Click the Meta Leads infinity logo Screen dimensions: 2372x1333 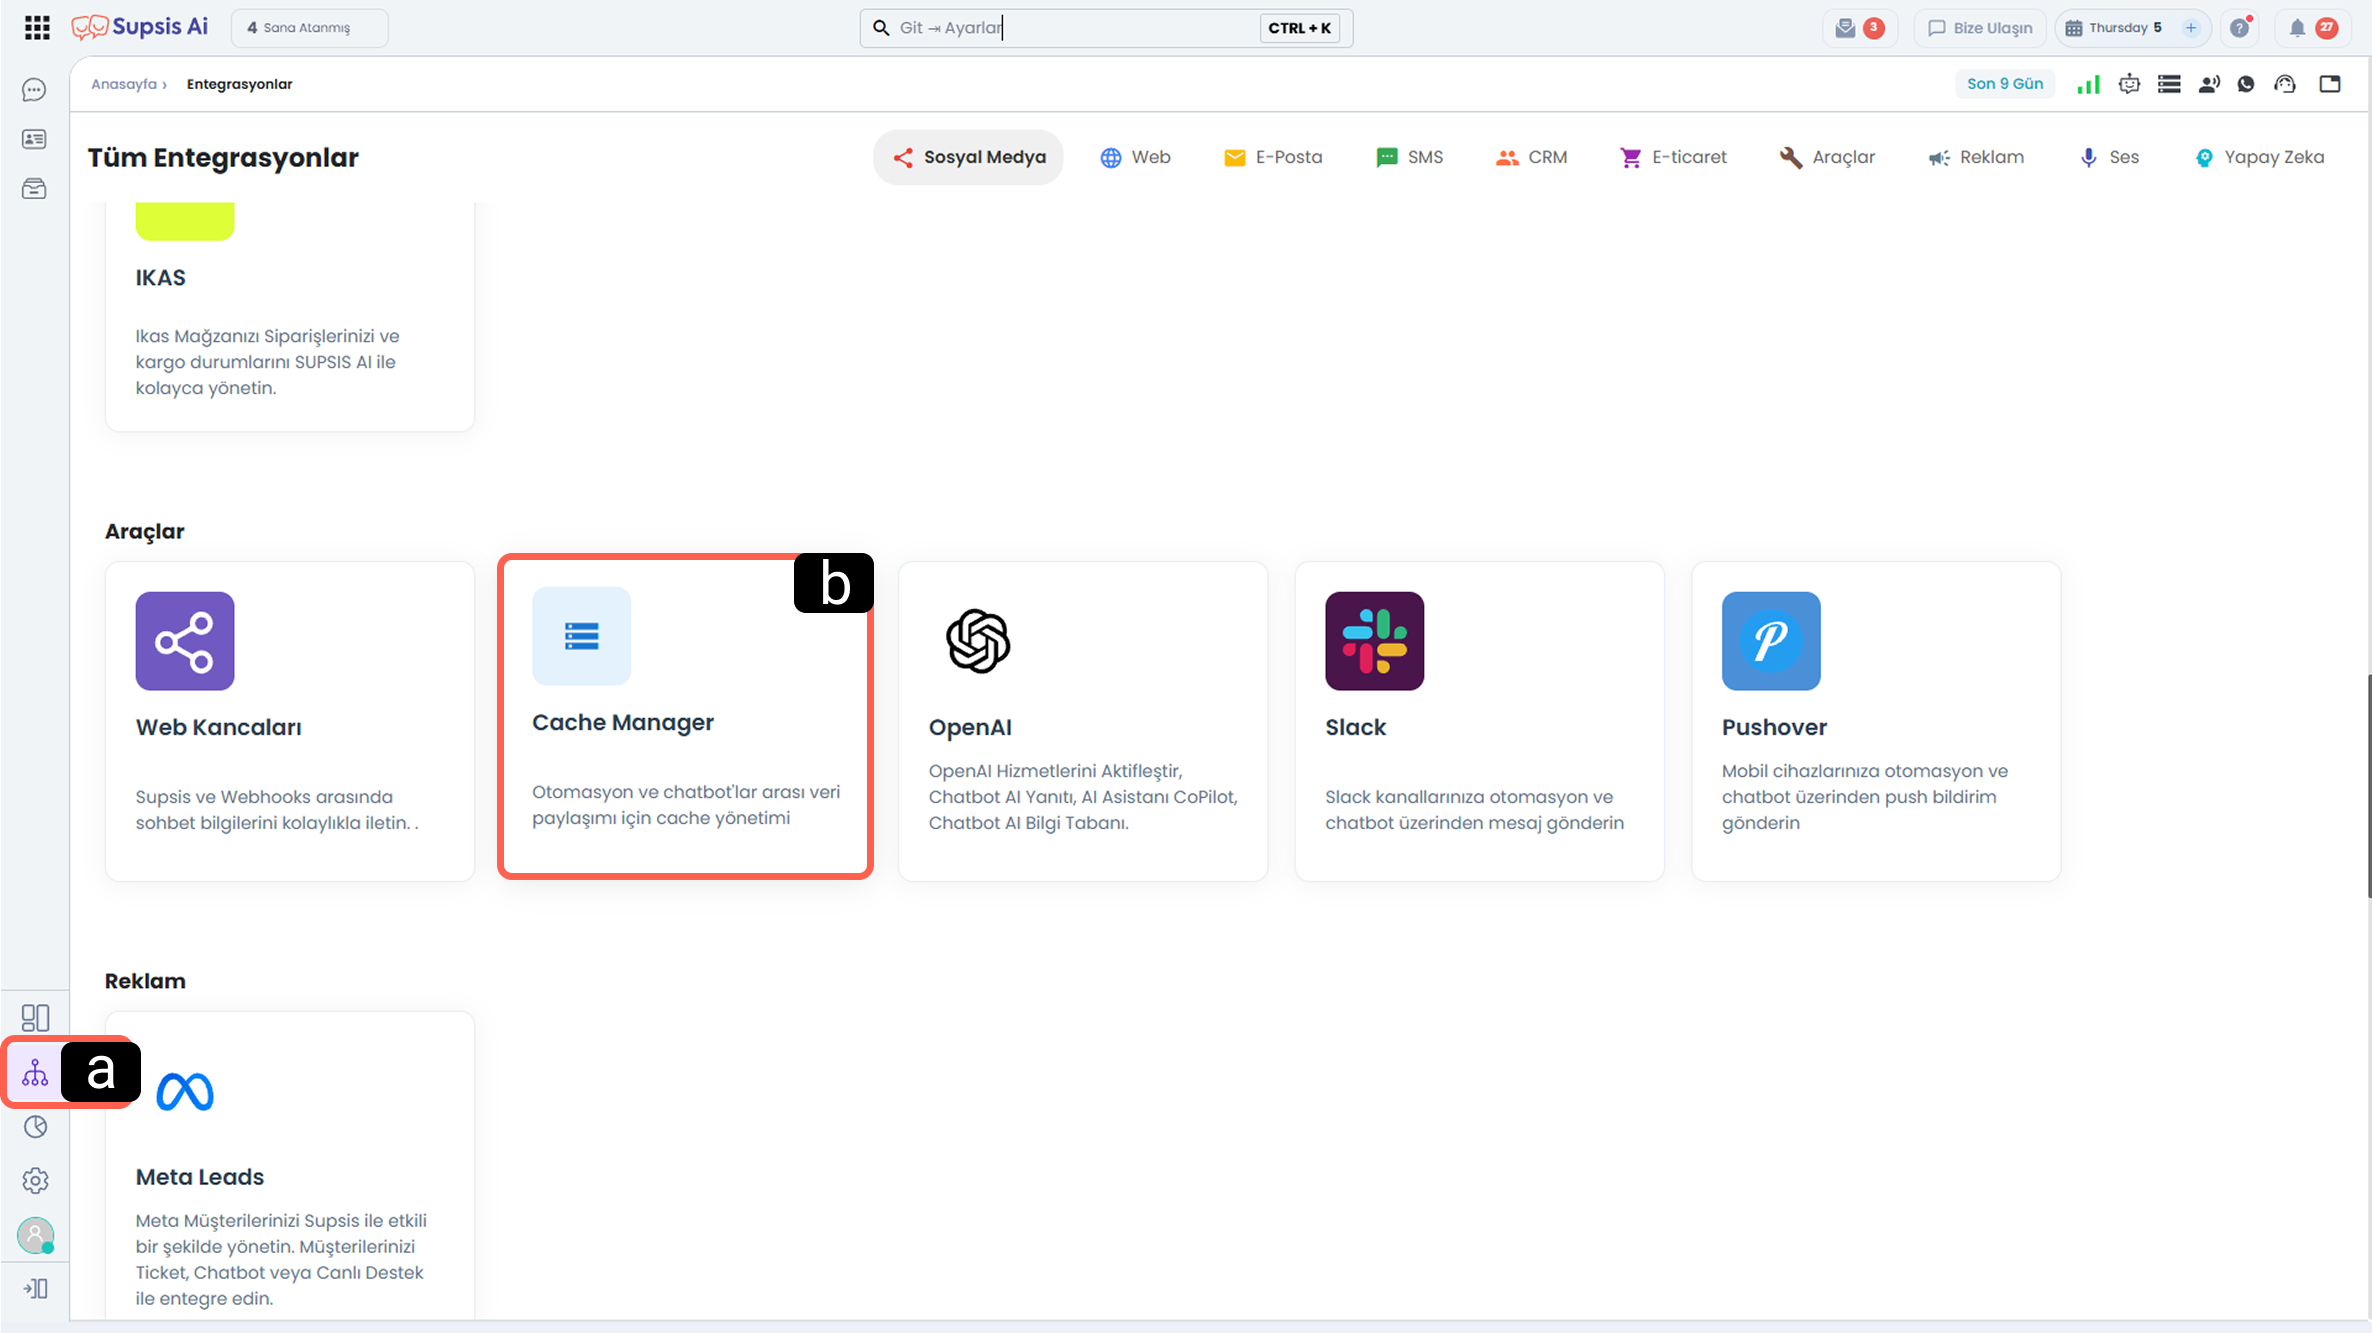pos(185,1091)
